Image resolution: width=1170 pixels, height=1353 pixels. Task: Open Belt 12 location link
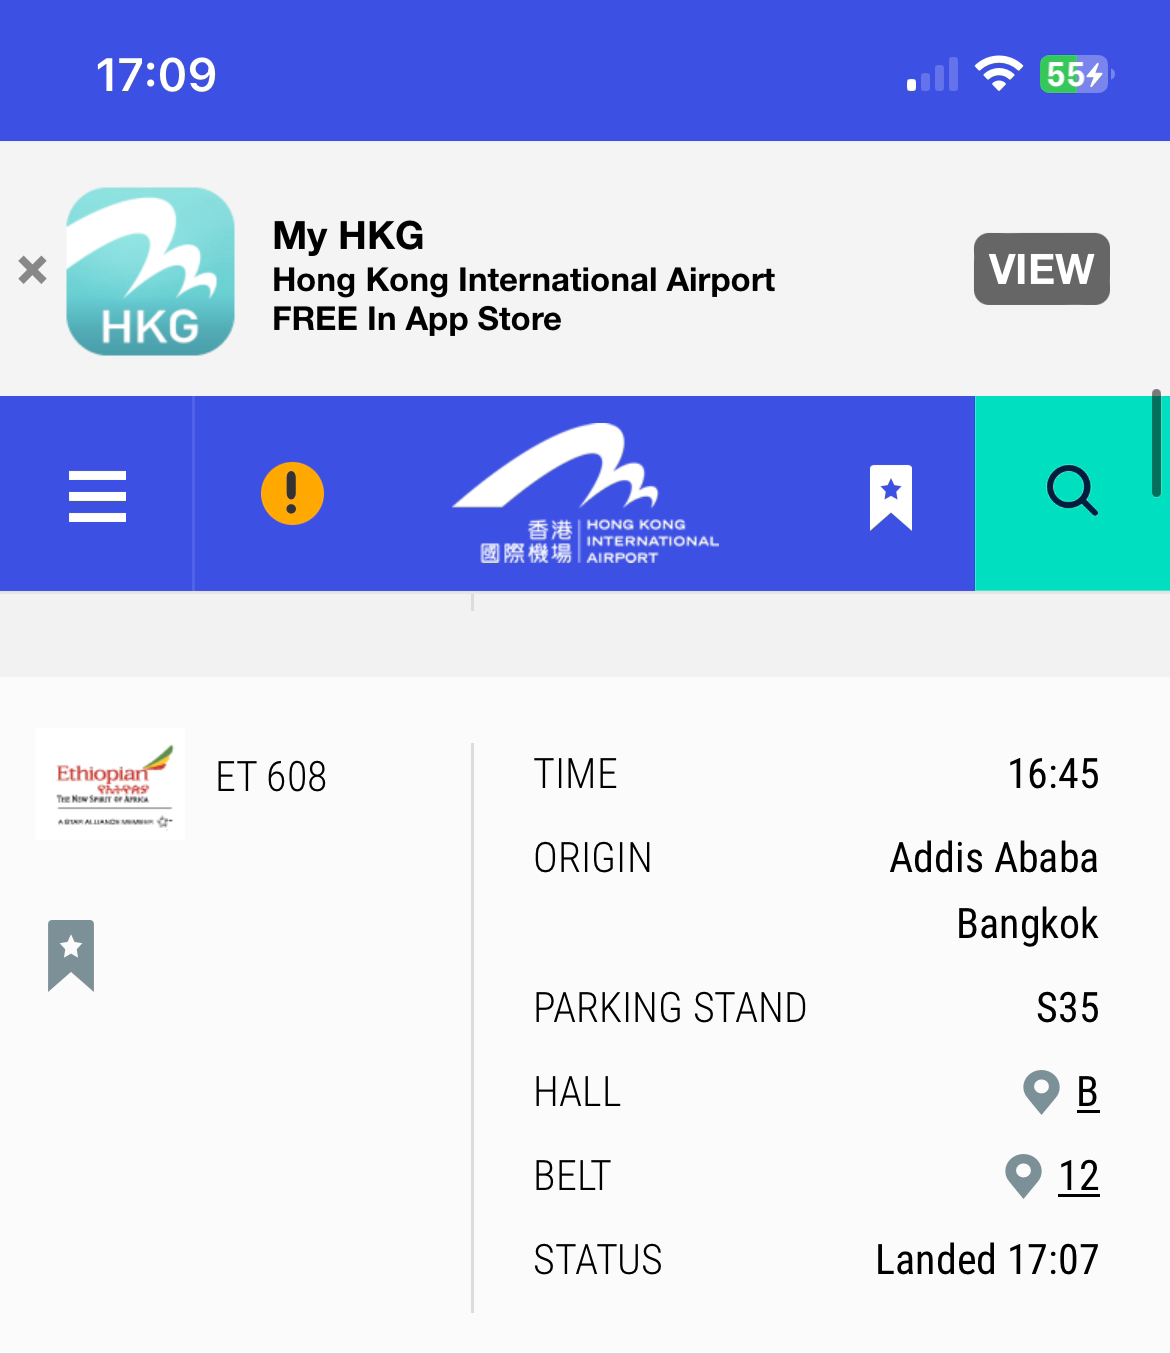[1079, 1176]
